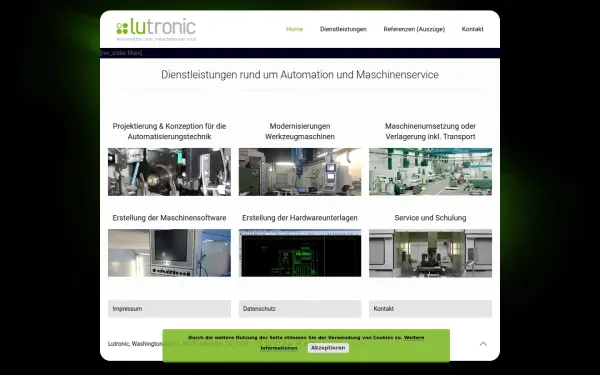600x375 pixels.
Task: Click the Lutronic, Washington address text
Action: coord(135,344)
